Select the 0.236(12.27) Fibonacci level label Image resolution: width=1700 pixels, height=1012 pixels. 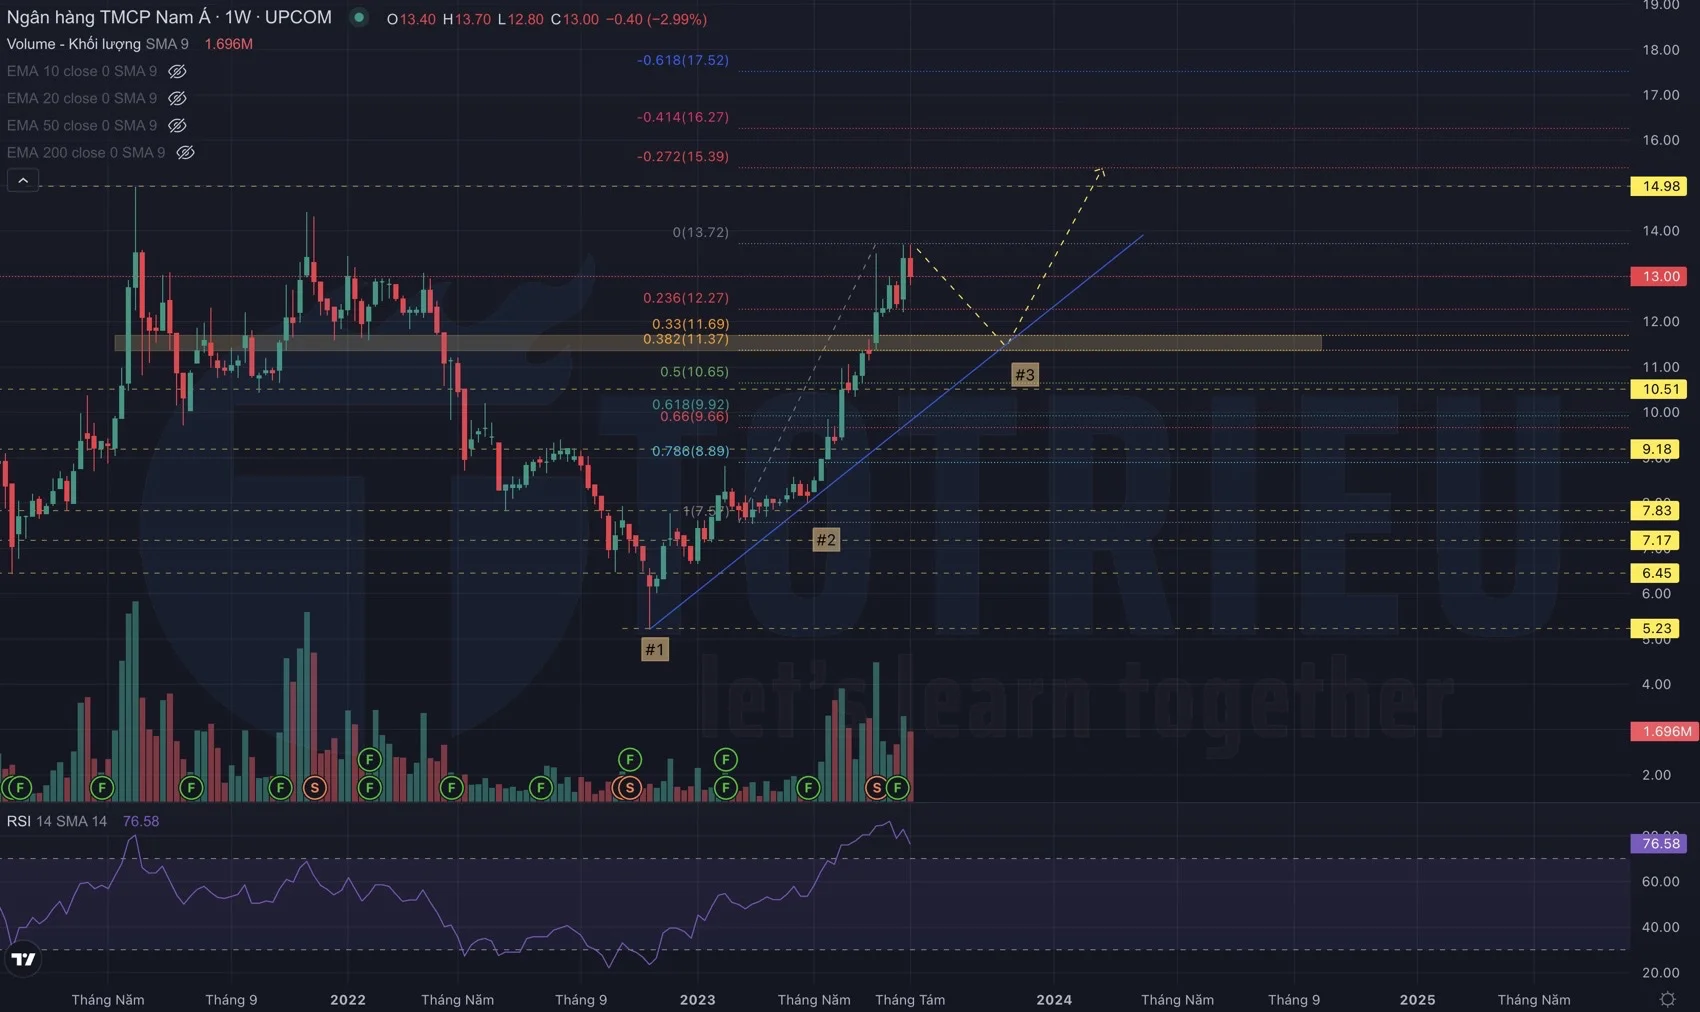(x=686, y=298)
